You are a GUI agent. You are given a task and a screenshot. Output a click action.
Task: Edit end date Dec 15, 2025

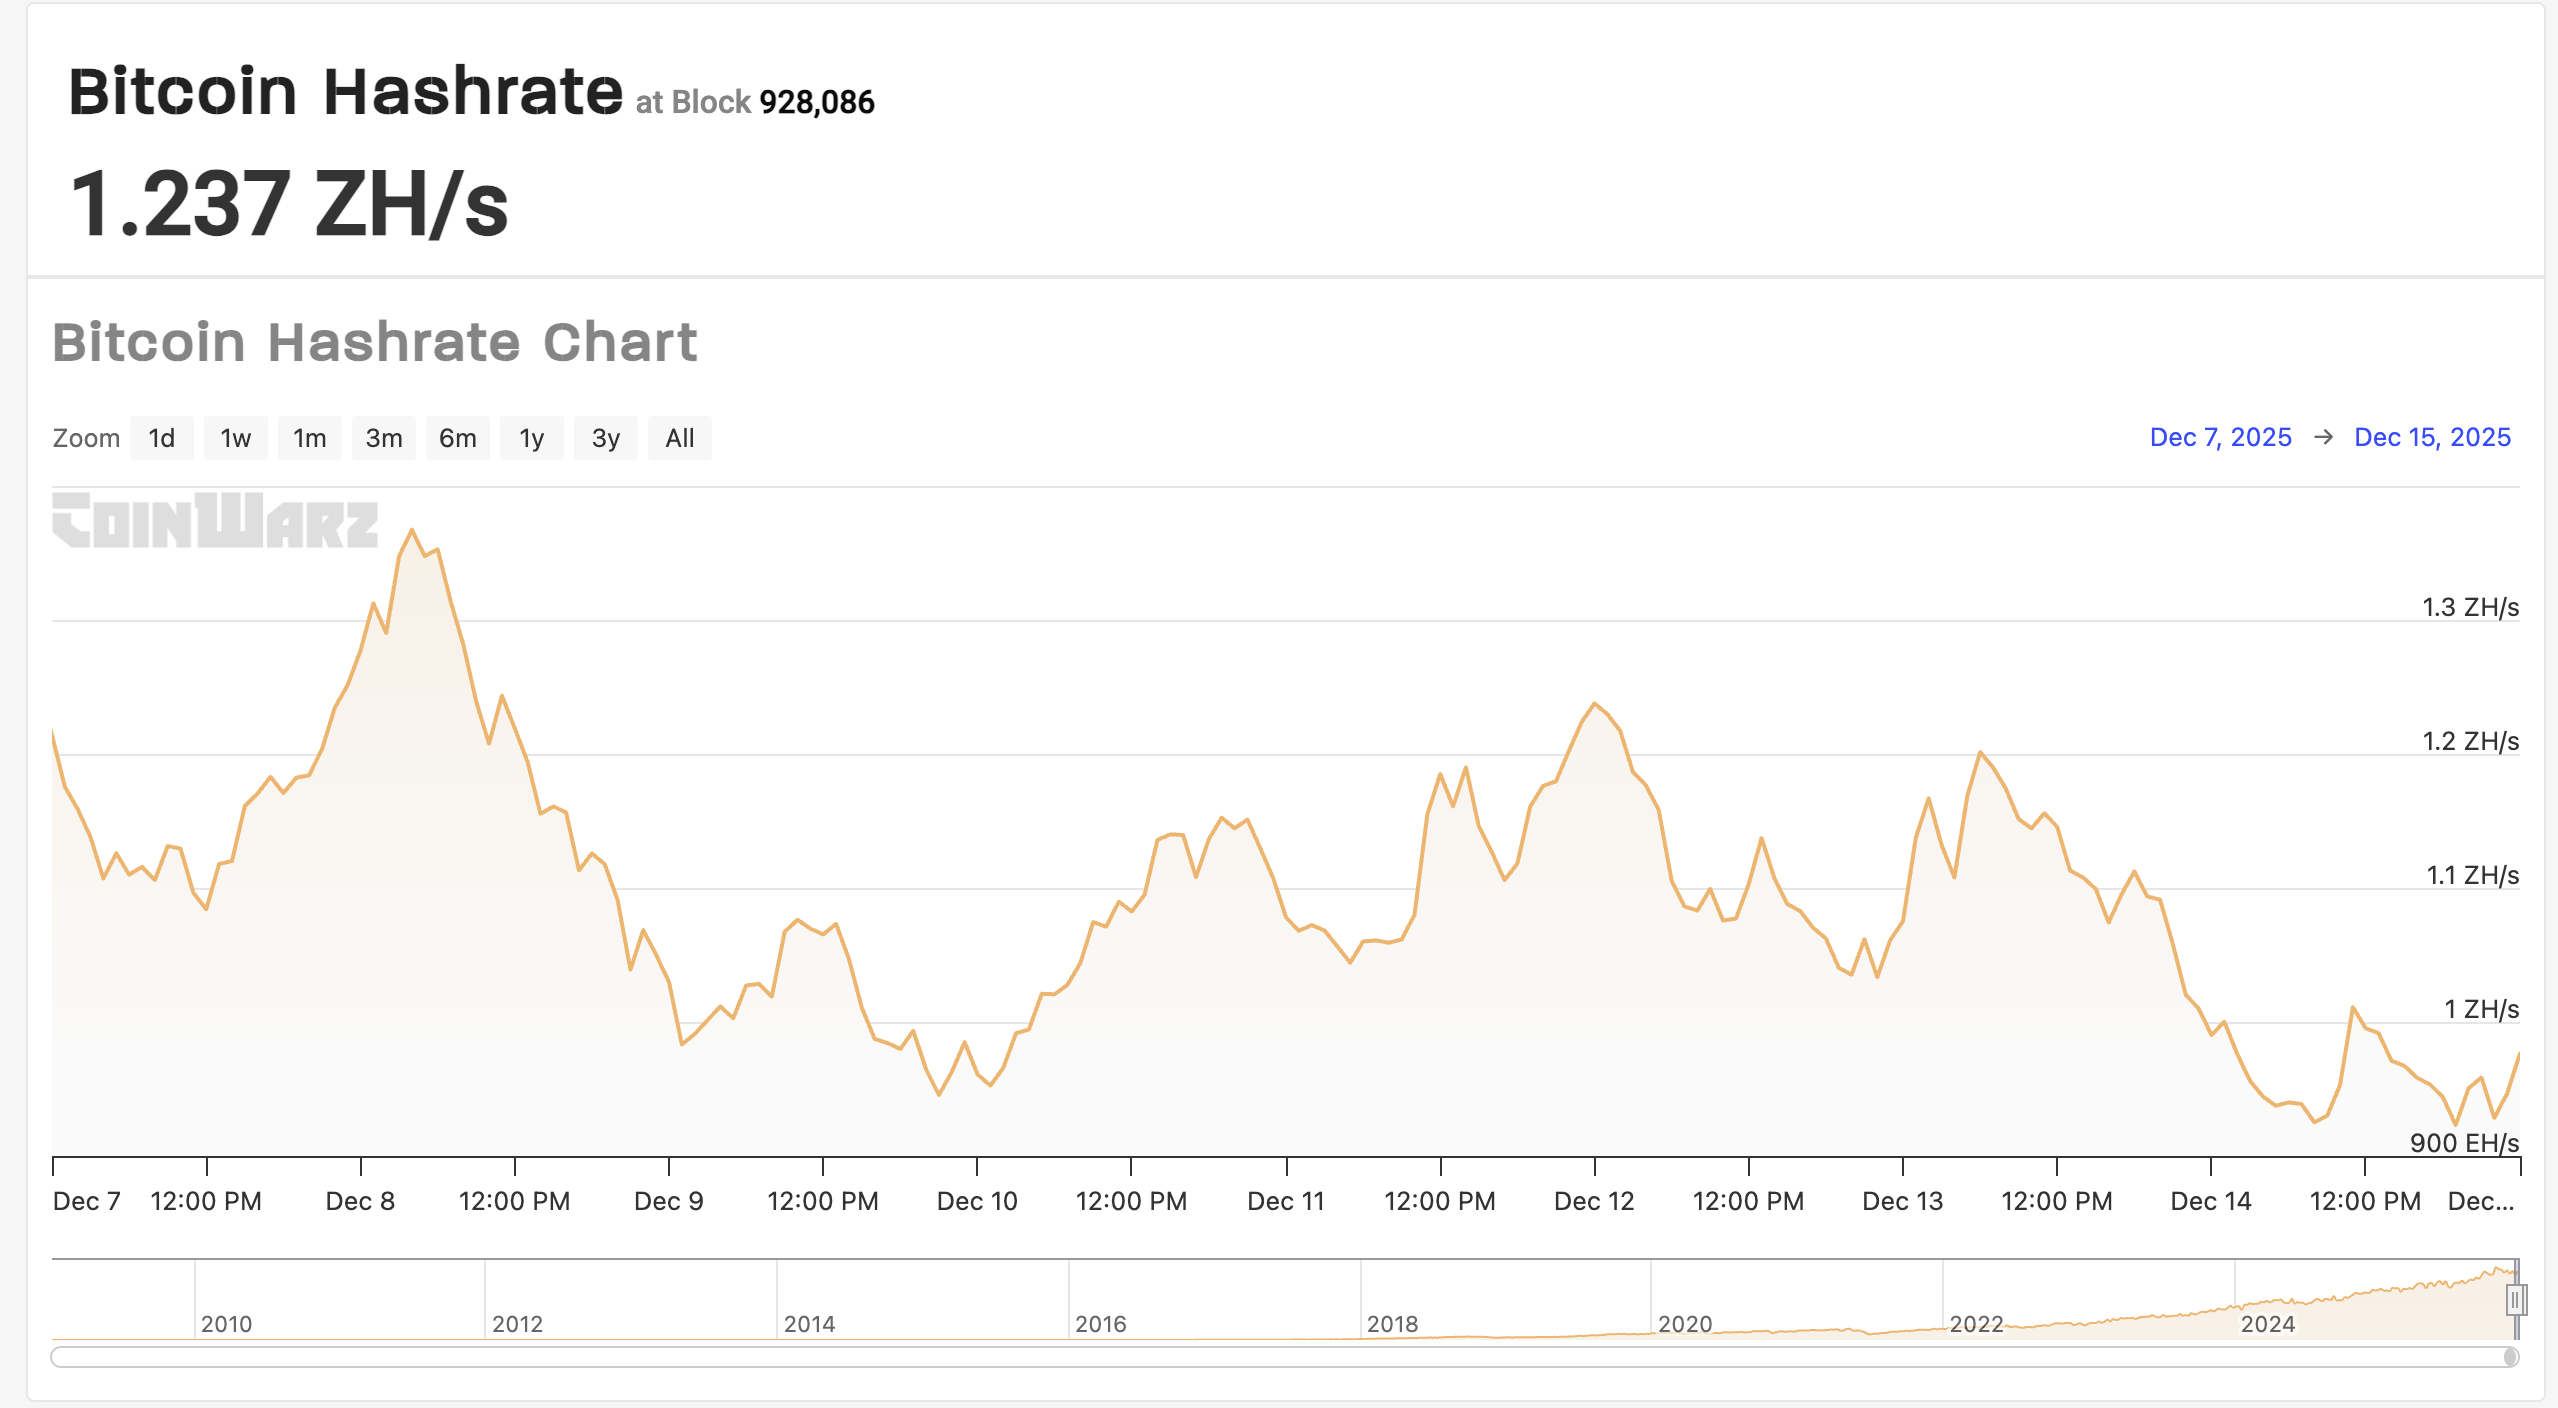point(2432,437)
